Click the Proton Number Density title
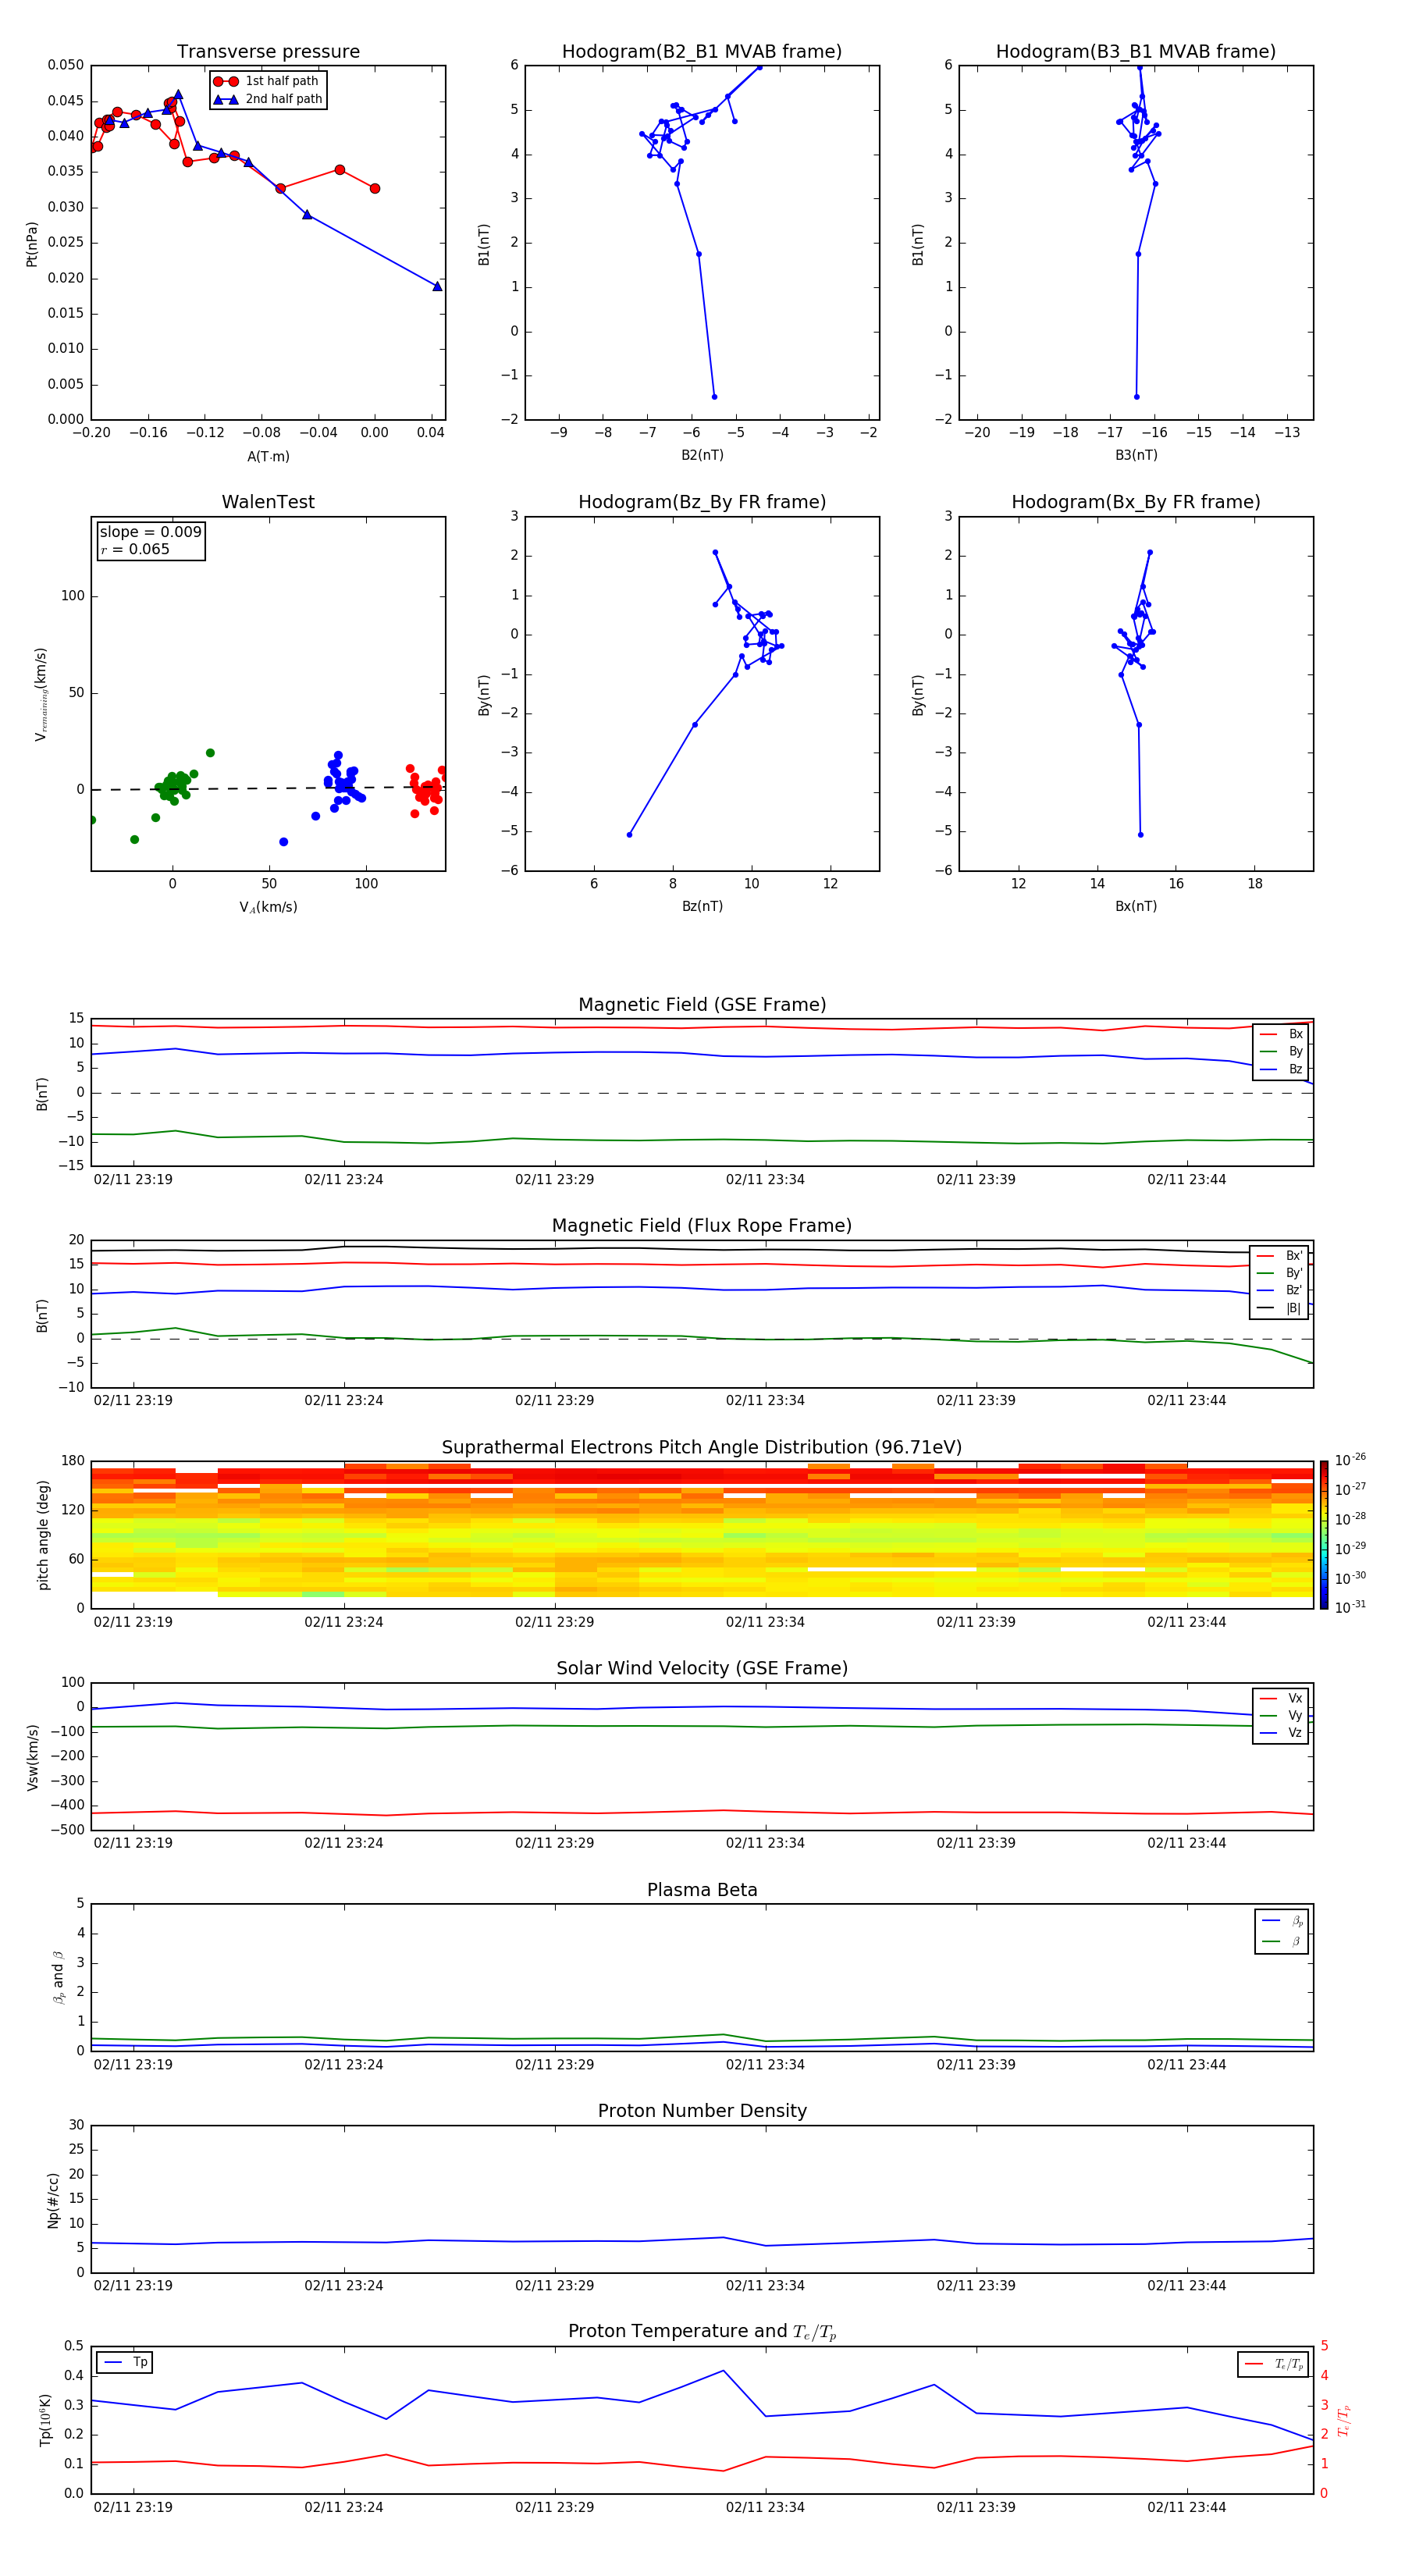The width and height of the screenshot is (1405, 2576). pyautogui.click(x=702, y=2111)
